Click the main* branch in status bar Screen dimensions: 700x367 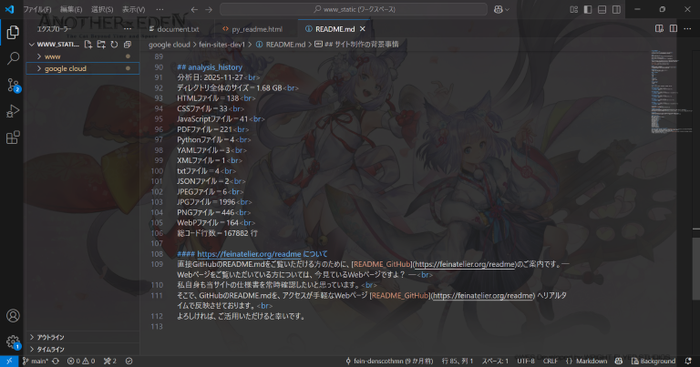tap(35, 361)
